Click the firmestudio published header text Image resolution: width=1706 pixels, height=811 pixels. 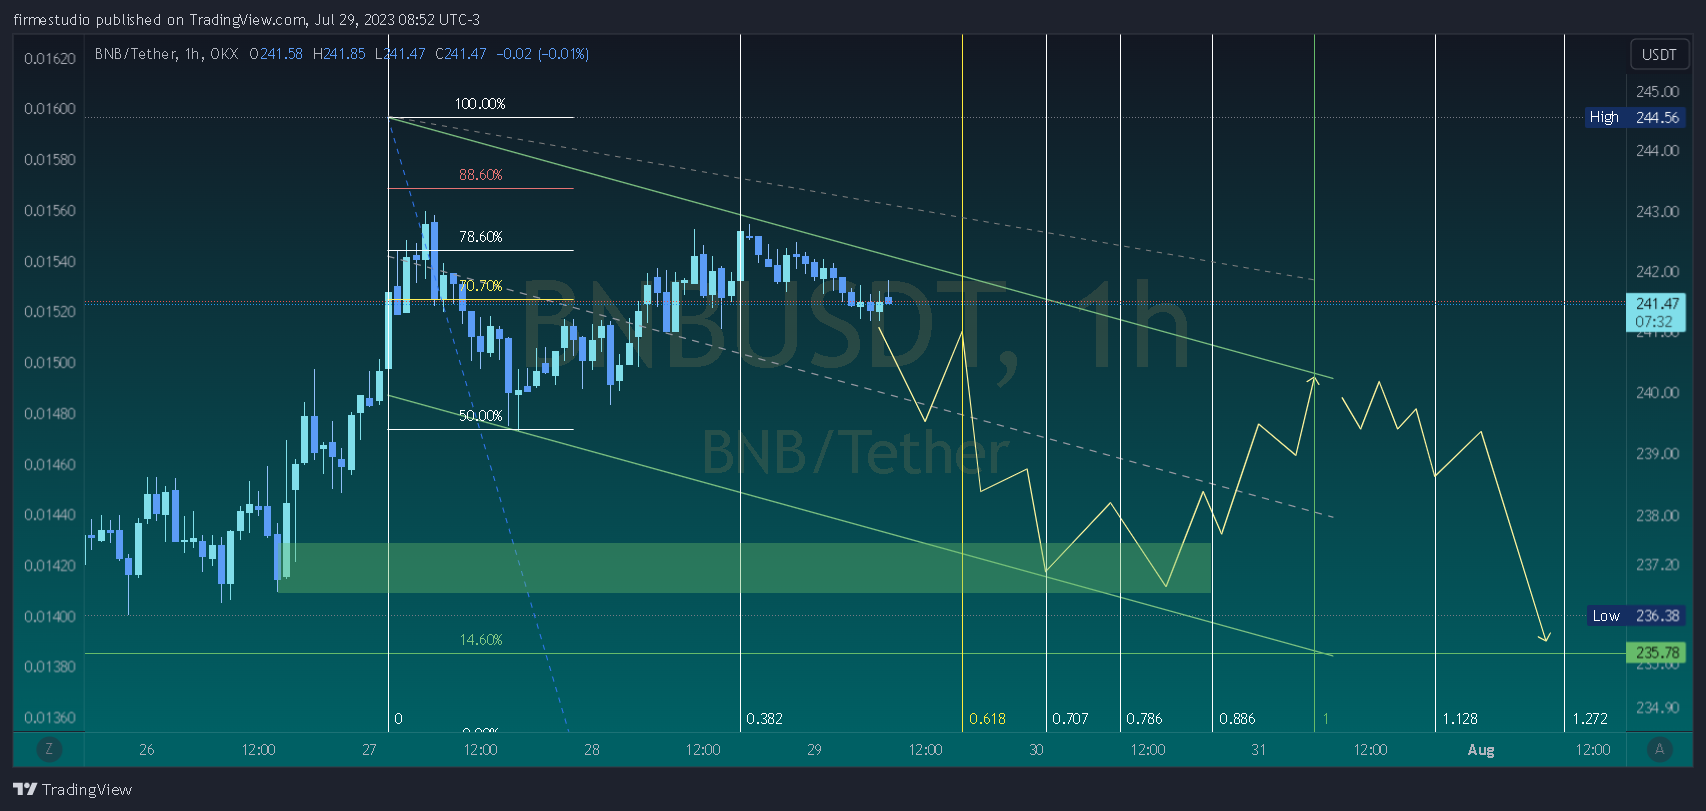pos(246,19)
